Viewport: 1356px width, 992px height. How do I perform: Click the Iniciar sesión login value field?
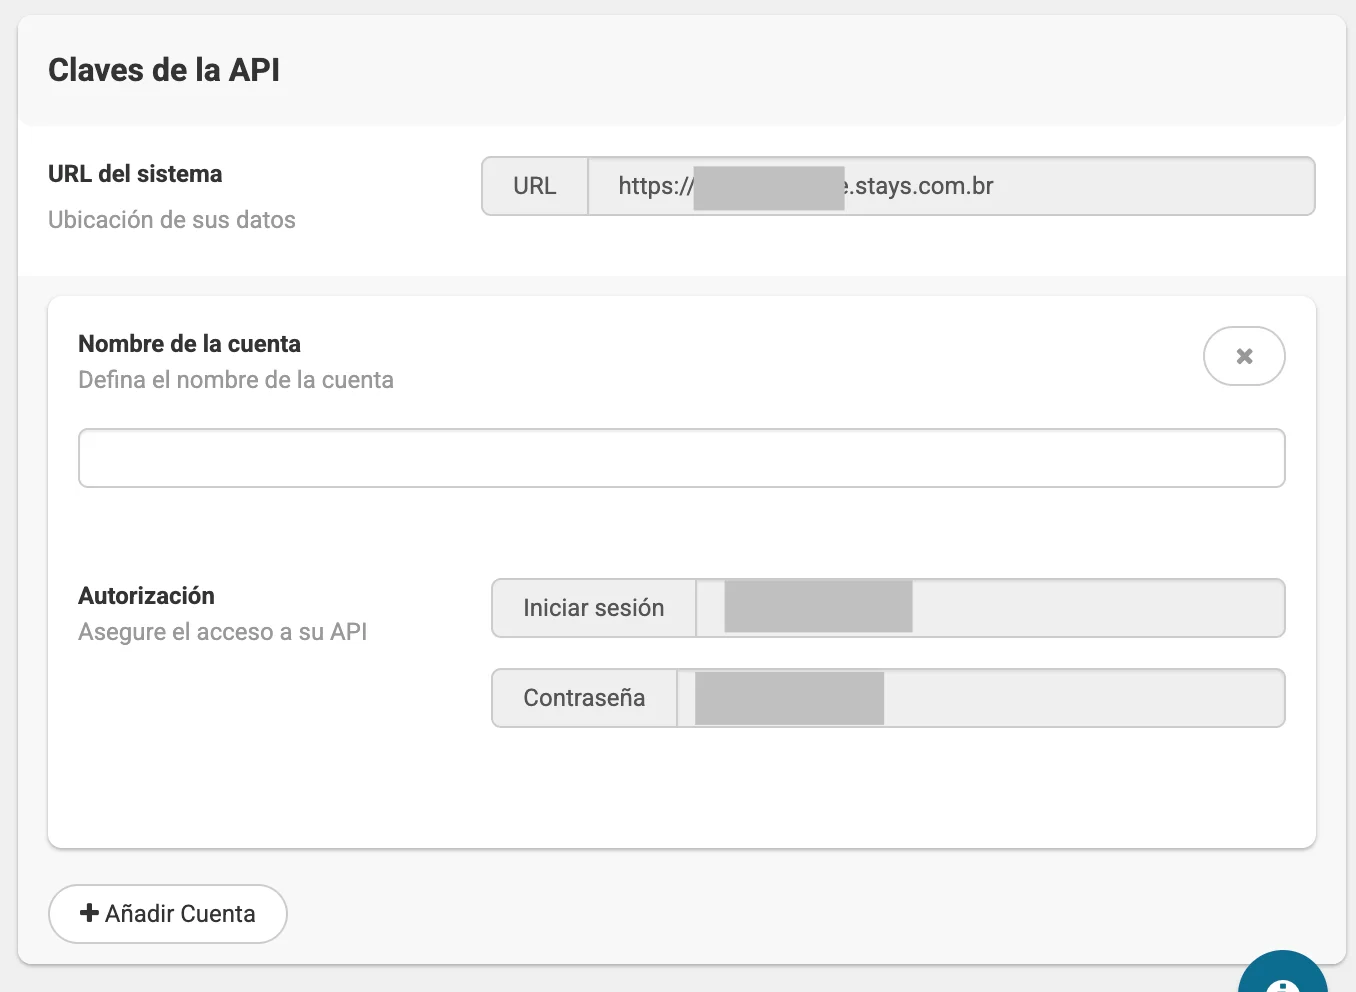pyautogui.click(x=990, y=608)
